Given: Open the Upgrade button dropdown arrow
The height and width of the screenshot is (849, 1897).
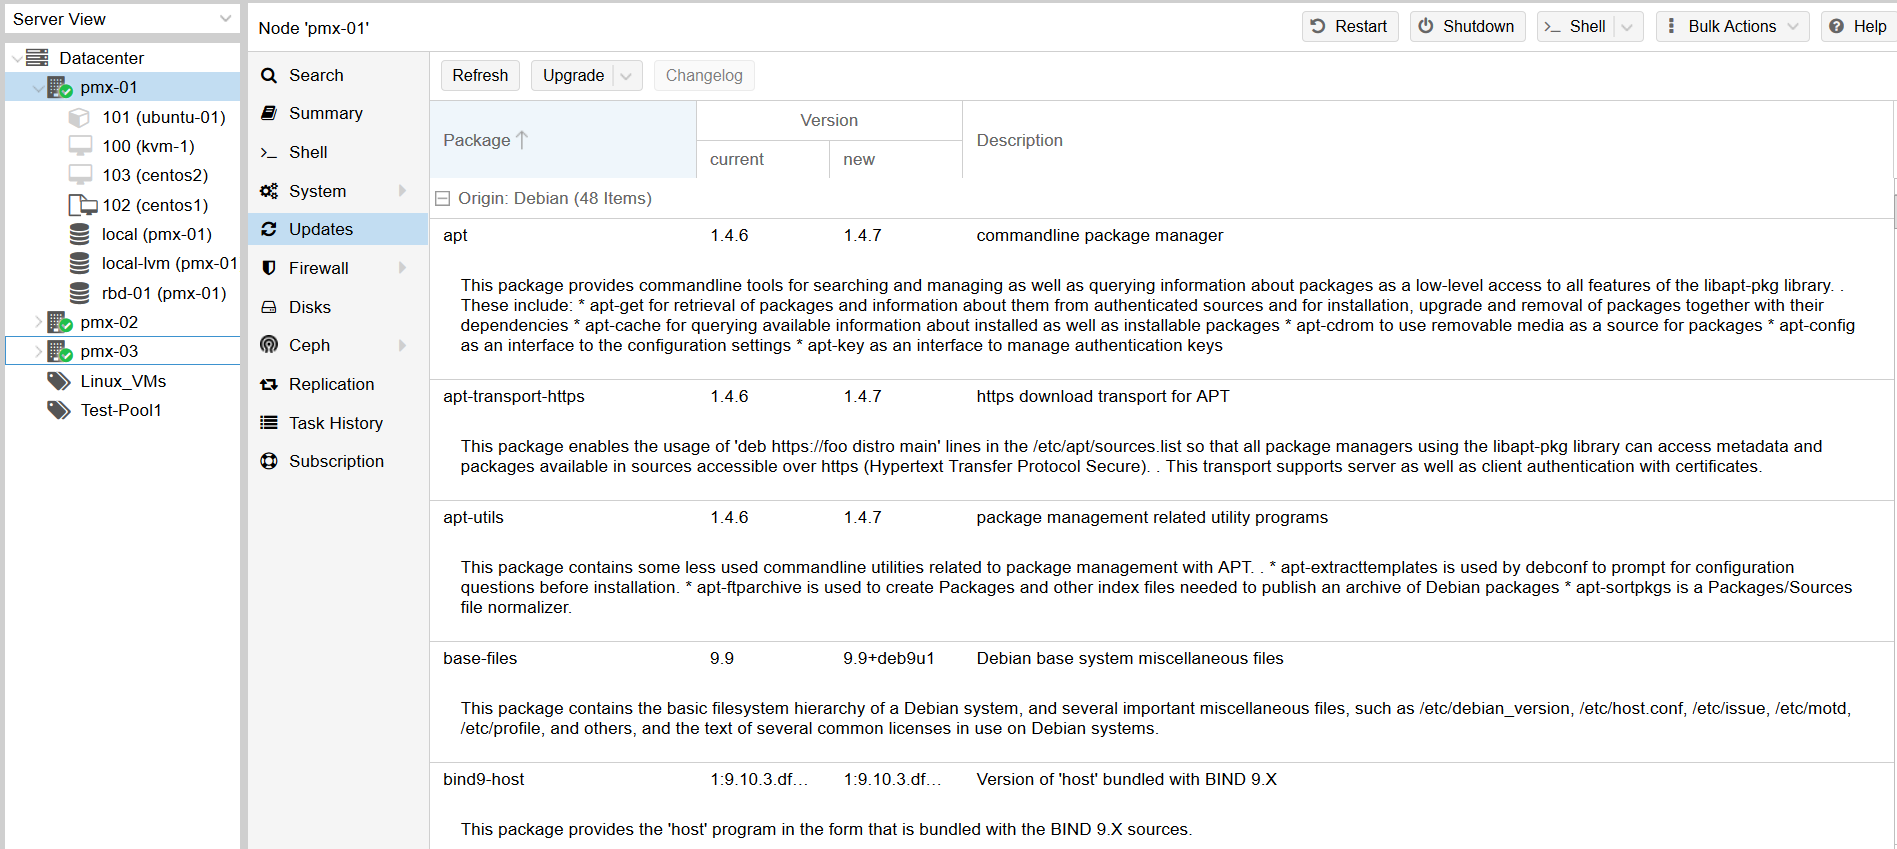Looking at the screenshot, I should (626, 76).
